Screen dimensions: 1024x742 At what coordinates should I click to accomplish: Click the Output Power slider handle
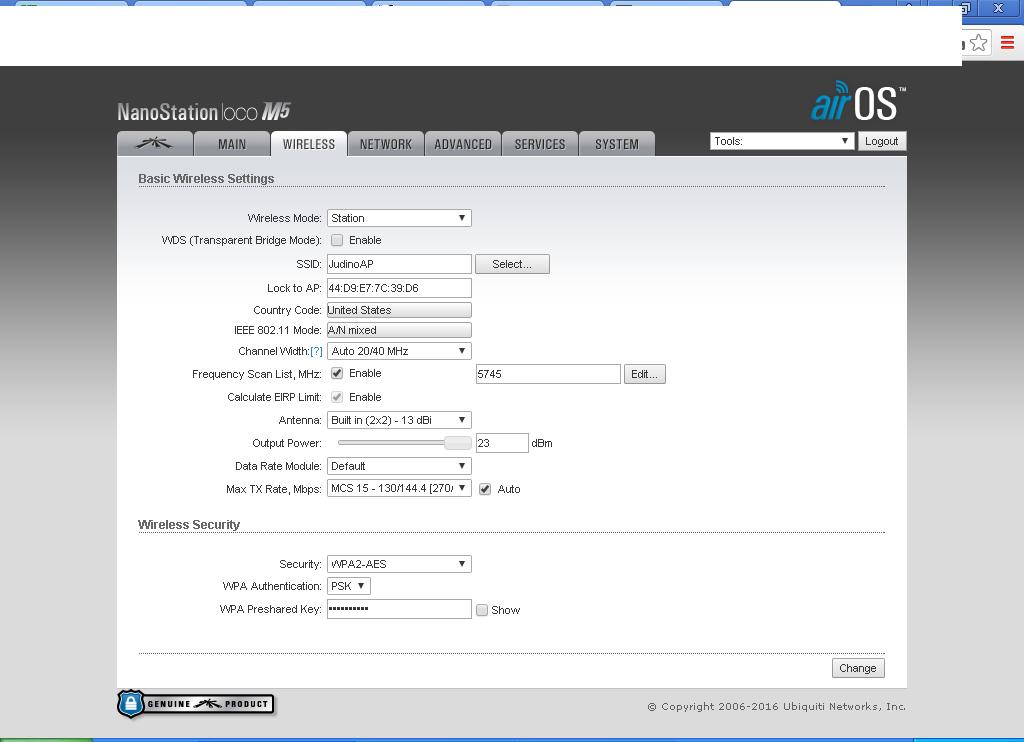458,443
